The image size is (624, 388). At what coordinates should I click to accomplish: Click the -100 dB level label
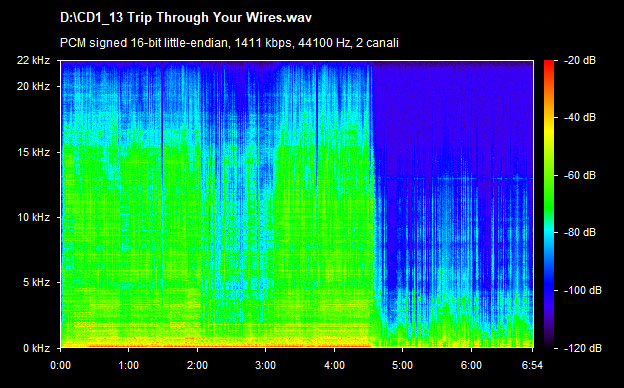click(x=583, y=291)
